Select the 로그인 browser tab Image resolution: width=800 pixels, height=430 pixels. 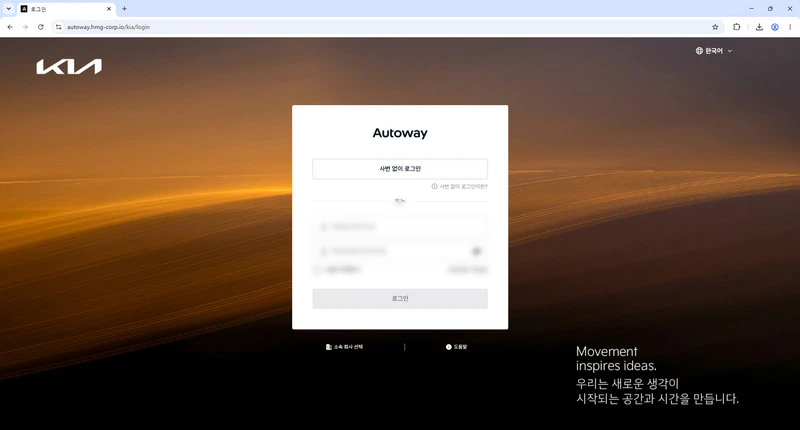click(65, 9)
